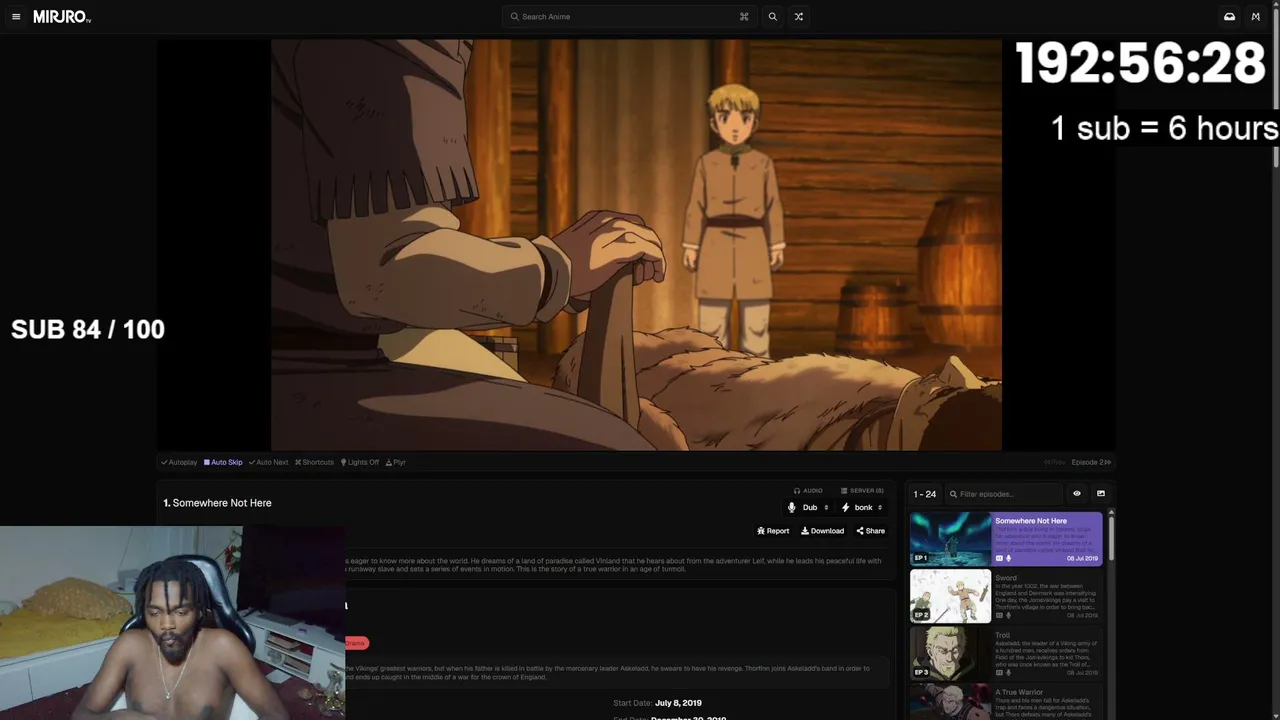Viewport: 1280px width, 720px height.
Task: Click the subtitles icon on Troll episode
Action: pos(999,672)
